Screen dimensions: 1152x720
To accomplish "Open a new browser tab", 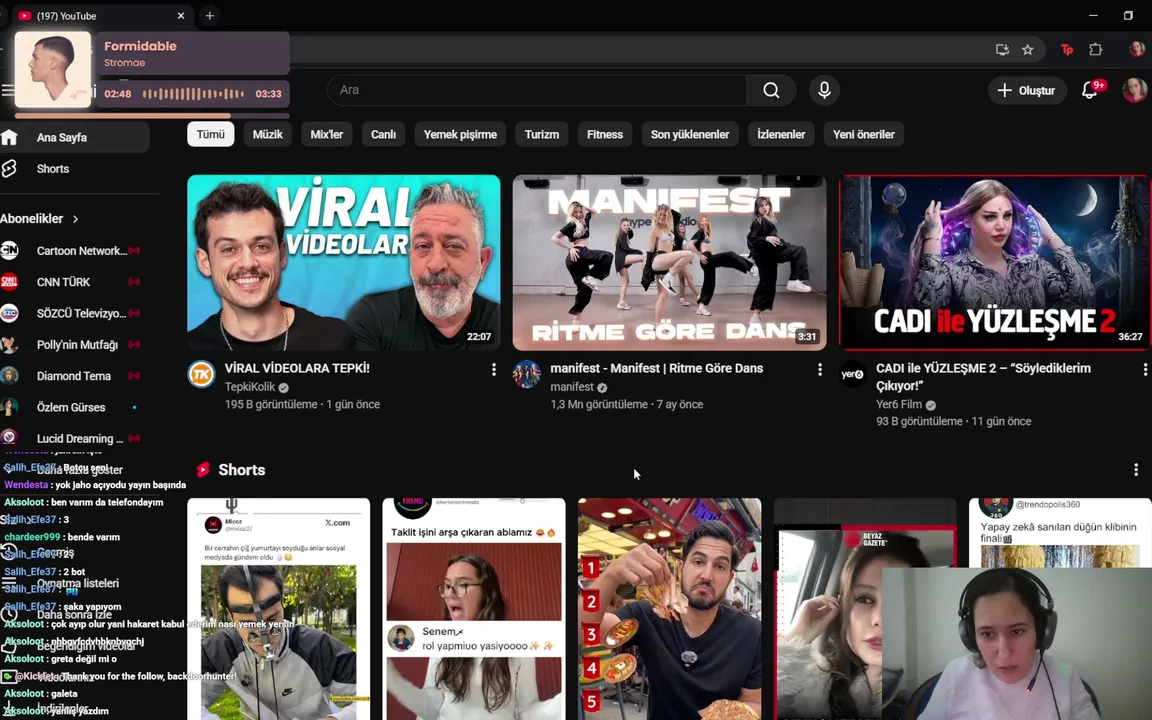I will pyautogui.click(x=209, y=15).
